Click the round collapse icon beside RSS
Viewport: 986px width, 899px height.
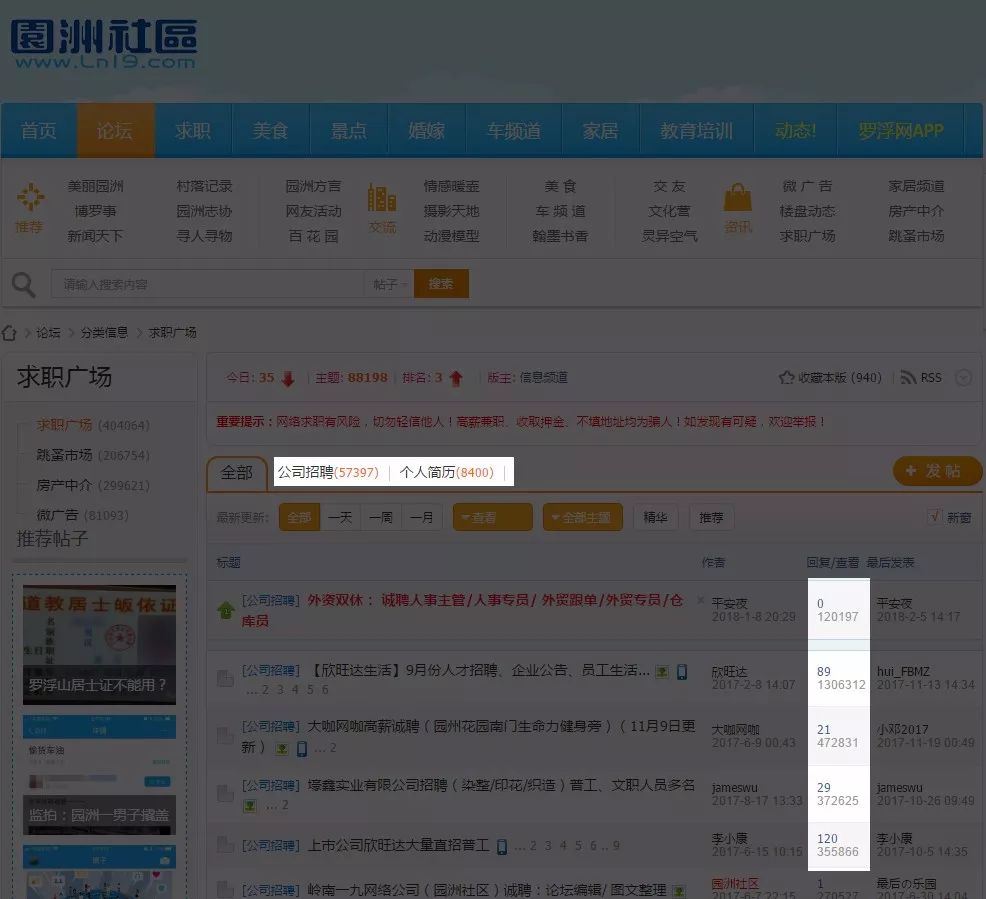[963, 377]
